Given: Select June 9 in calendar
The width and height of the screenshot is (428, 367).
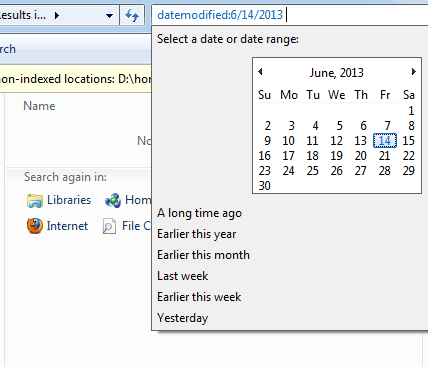Looking at the screenshot, I should pyautogui.click(x=267, y=141).
